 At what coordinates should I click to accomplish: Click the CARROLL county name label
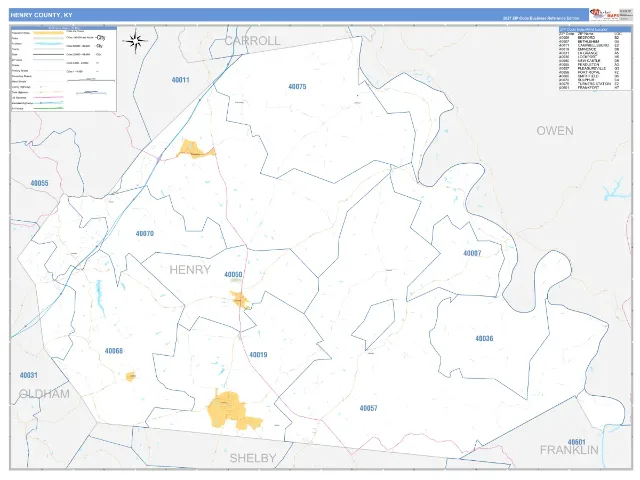253,41
